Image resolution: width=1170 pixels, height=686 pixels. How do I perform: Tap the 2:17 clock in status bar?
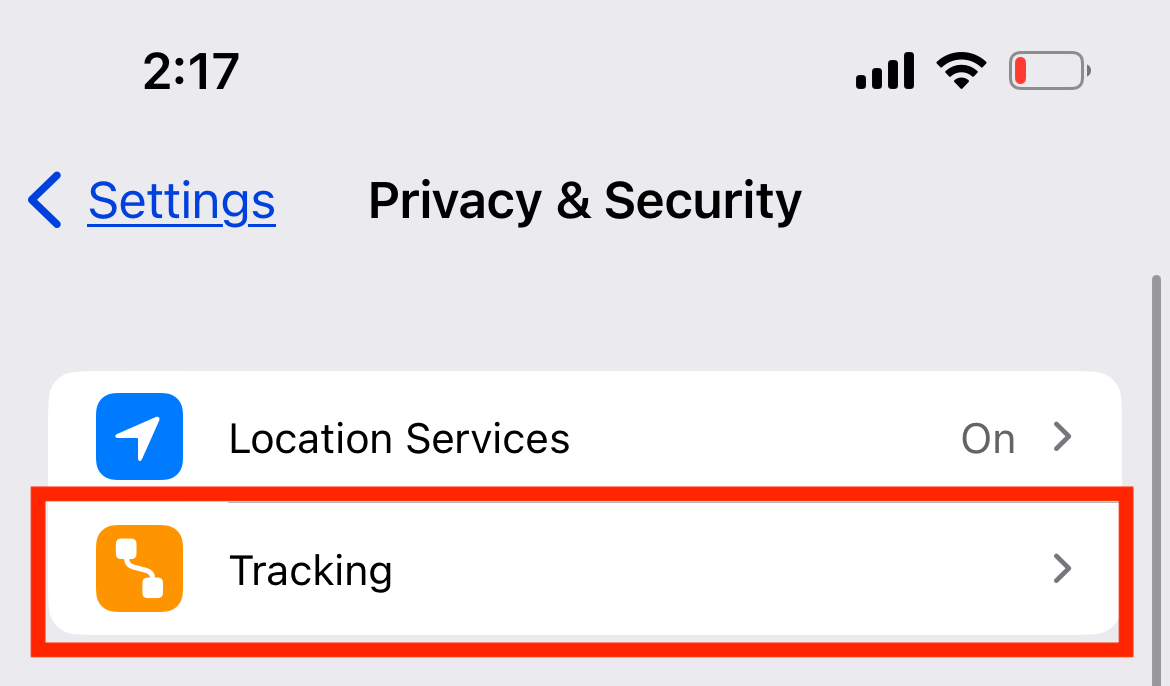(191, 72)
